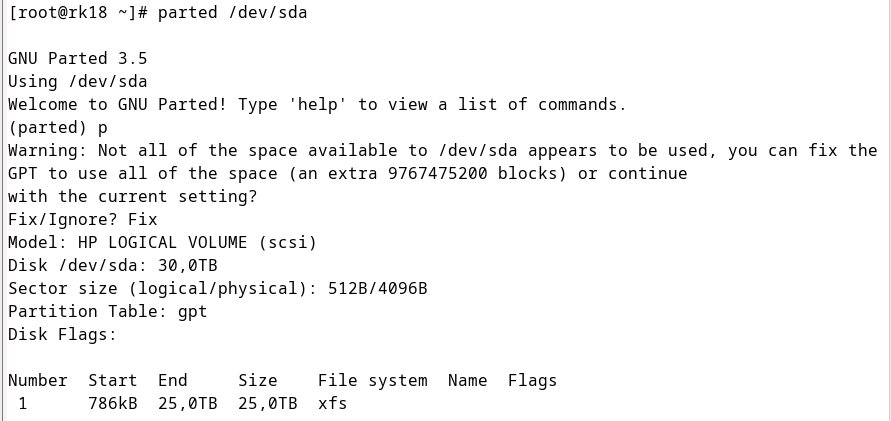Viewport: 891px width, 421px height.
Task: Click the 'Number' column header
Action: (x=38, y=381)
